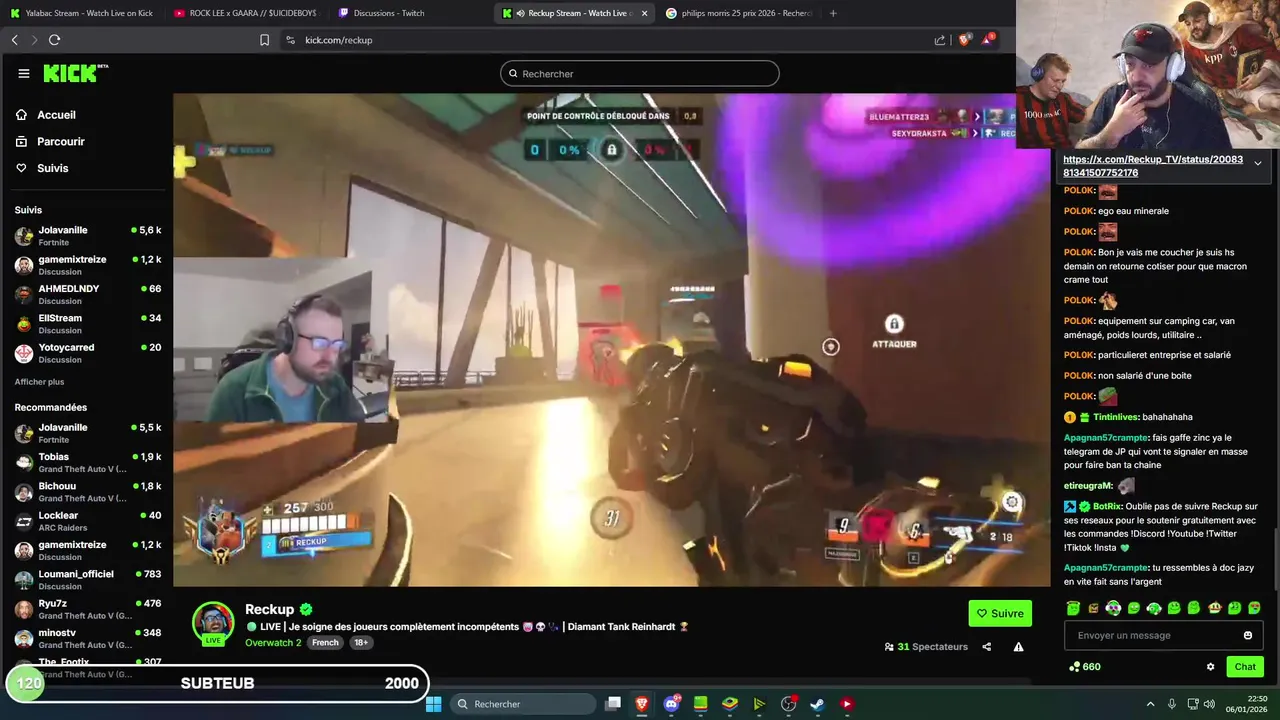The image size is (1280, 720).
Task: Open site settings icon beside URL
Action: 290,40
